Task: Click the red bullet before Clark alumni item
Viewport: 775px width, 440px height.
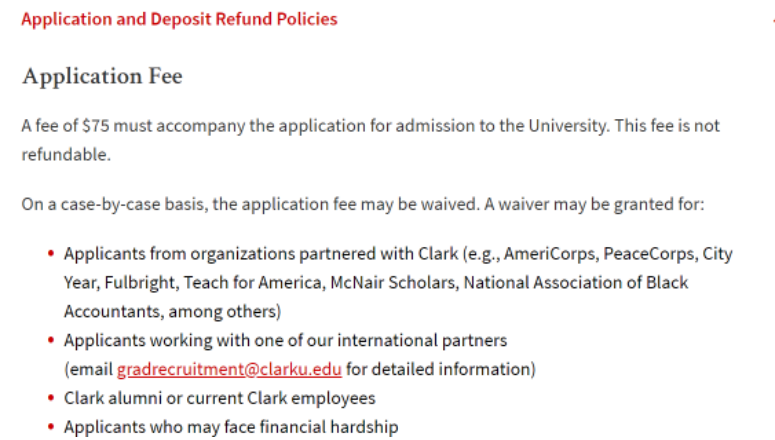Action: click(x=51, y=398)
